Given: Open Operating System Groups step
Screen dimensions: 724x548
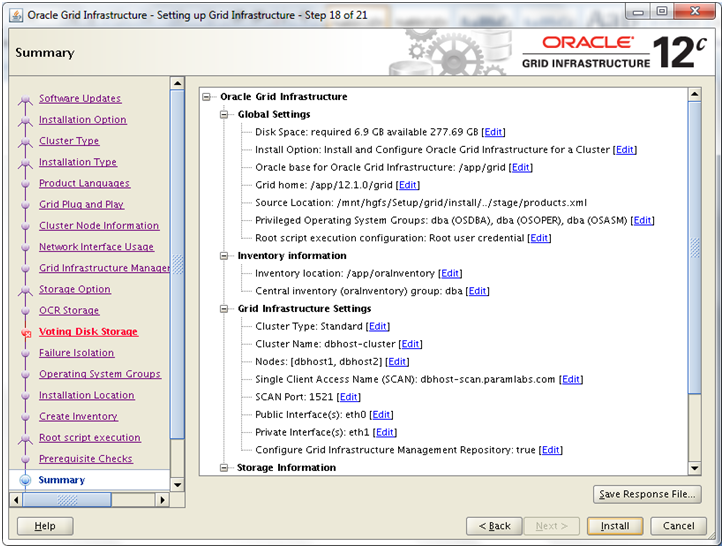Looking at the screenshot, I should (x=100, y=374).
